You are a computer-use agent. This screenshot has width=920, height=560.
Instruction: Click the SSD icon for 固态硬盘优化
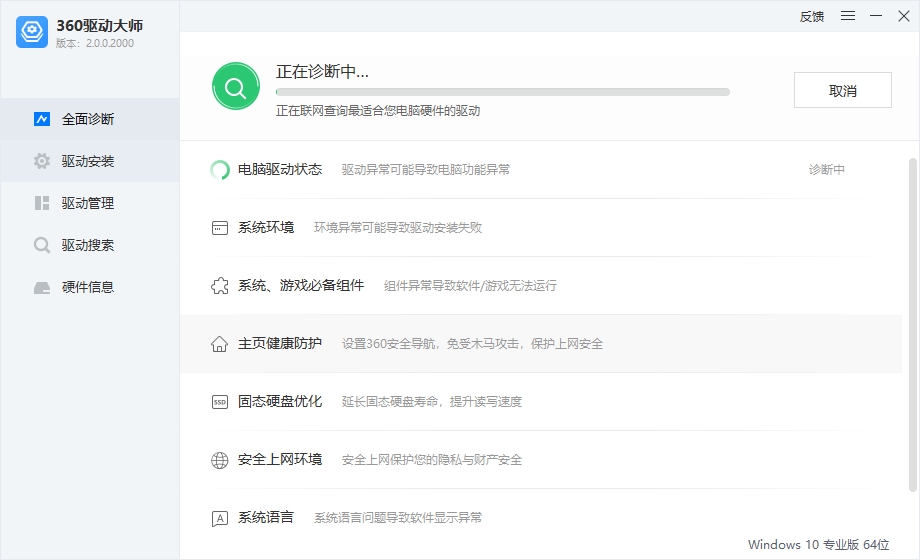point(220,402)
